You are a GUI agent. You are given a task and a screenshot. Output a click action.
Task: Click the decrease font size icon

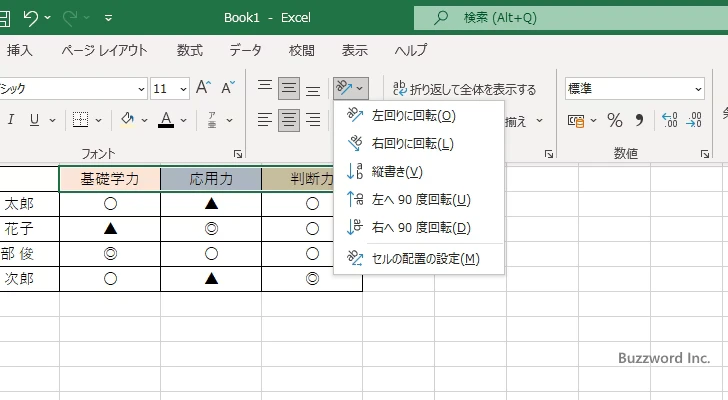[x=228, y=87]
